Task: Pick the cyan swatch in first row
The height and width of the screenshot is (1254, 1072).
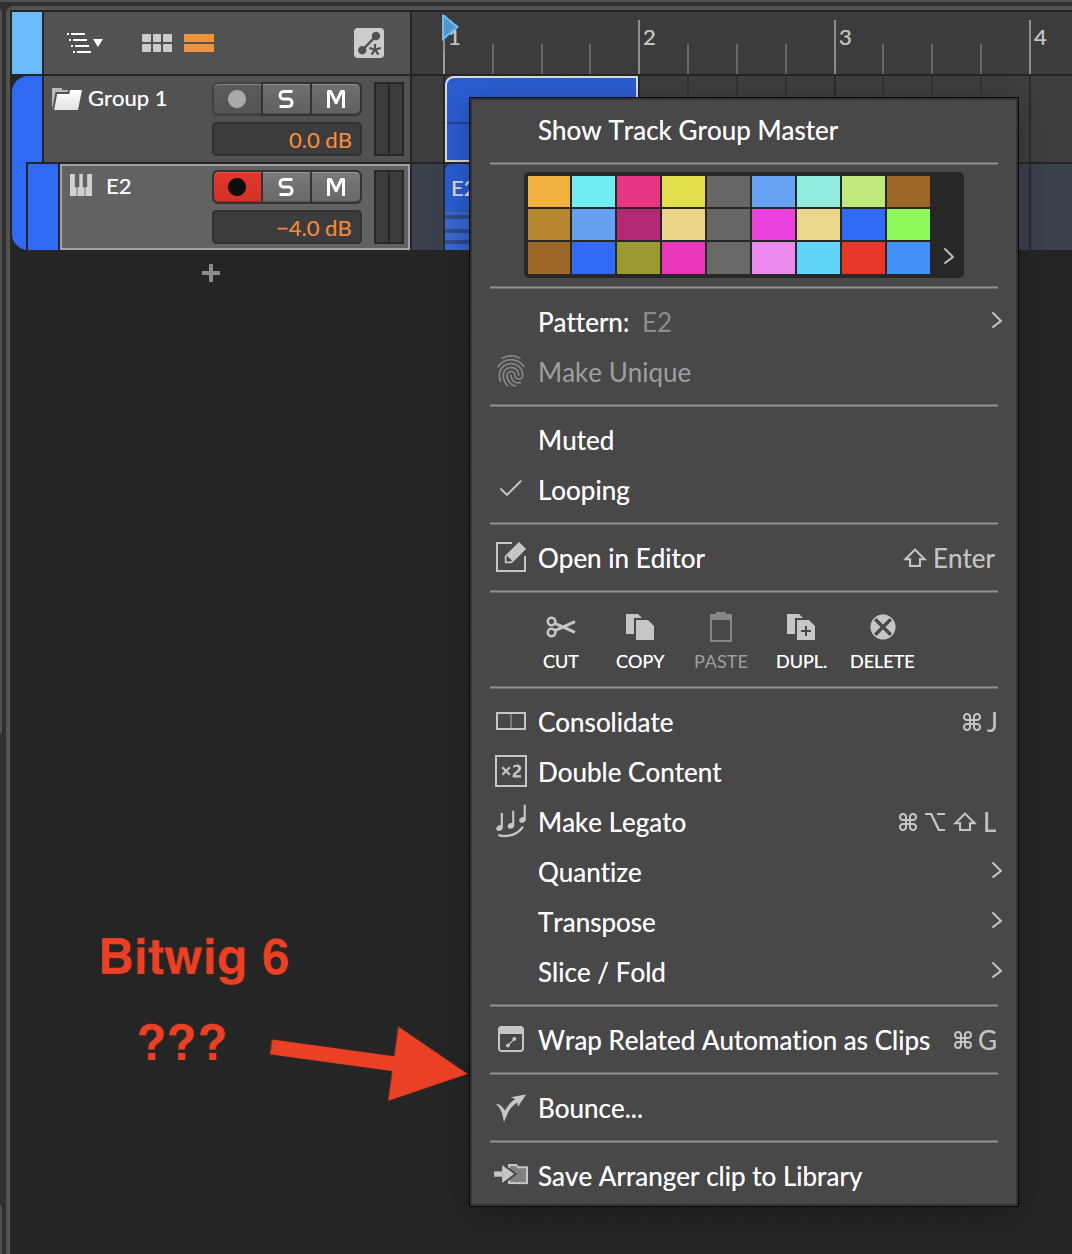Action: pos(594,191)
